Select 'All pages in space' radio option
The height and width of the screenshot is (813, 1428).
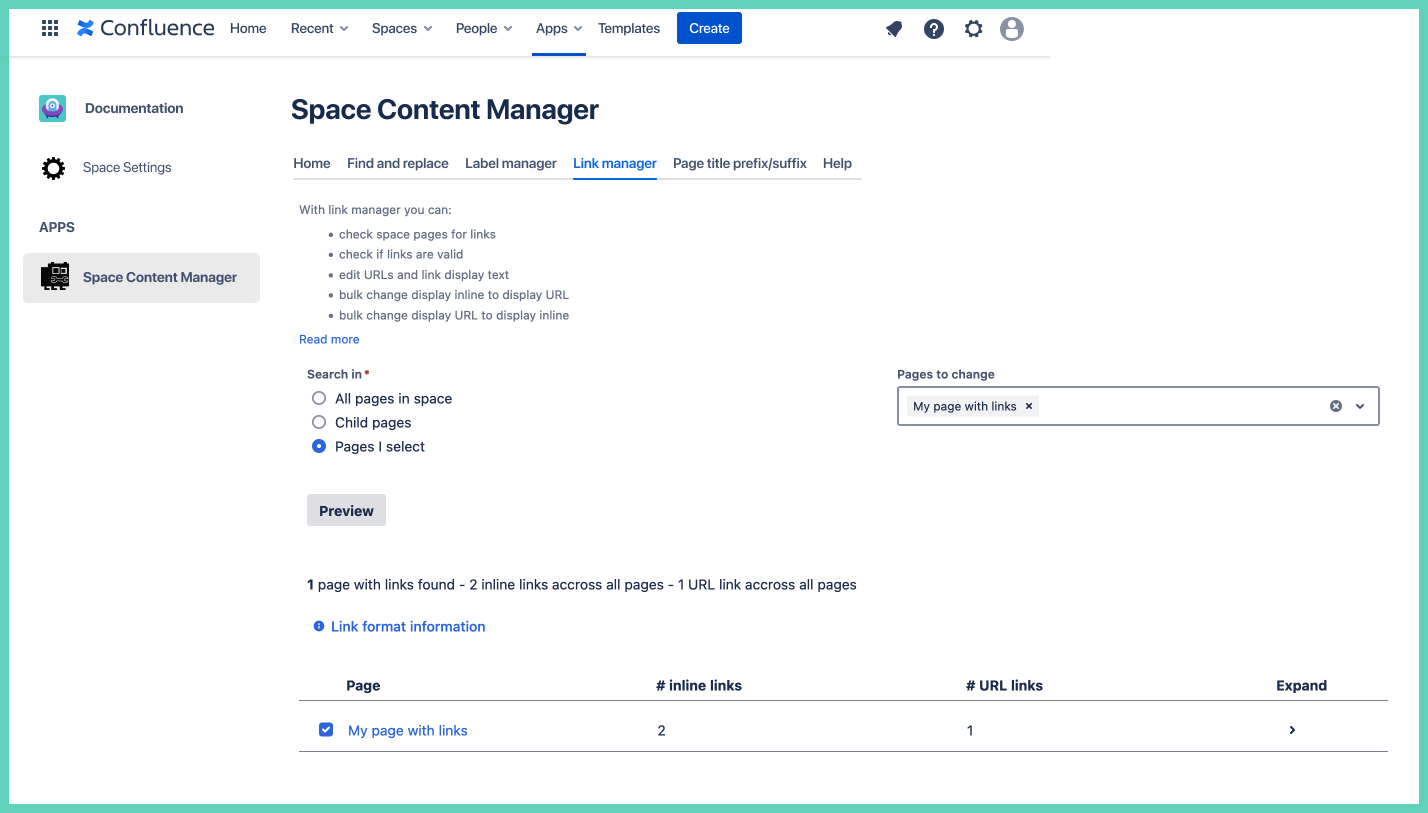(x=319, y=398)
